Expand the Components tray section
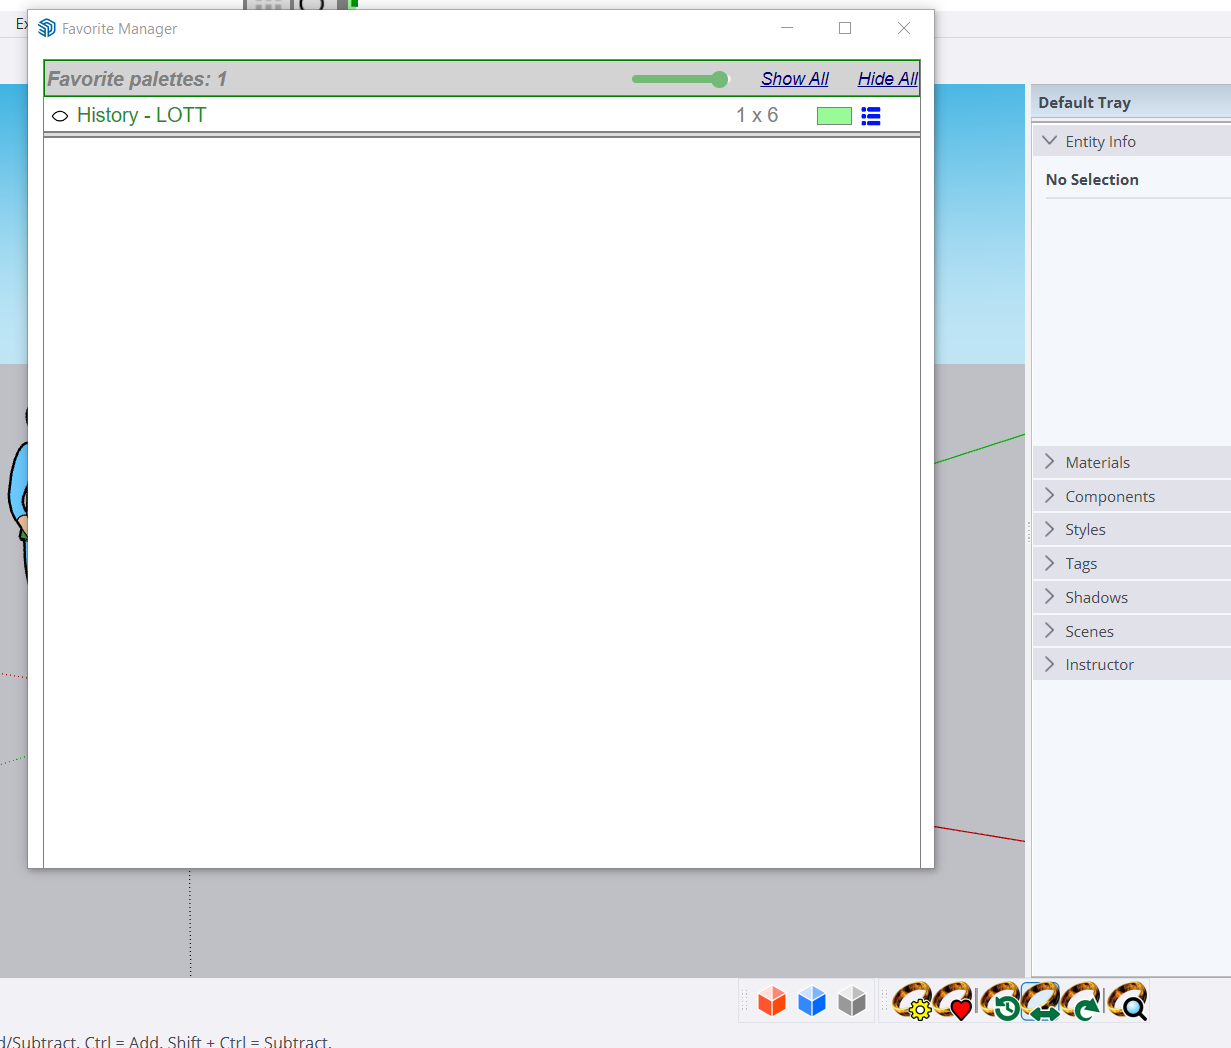The image size is (1231, 1048). point(1050,496)
